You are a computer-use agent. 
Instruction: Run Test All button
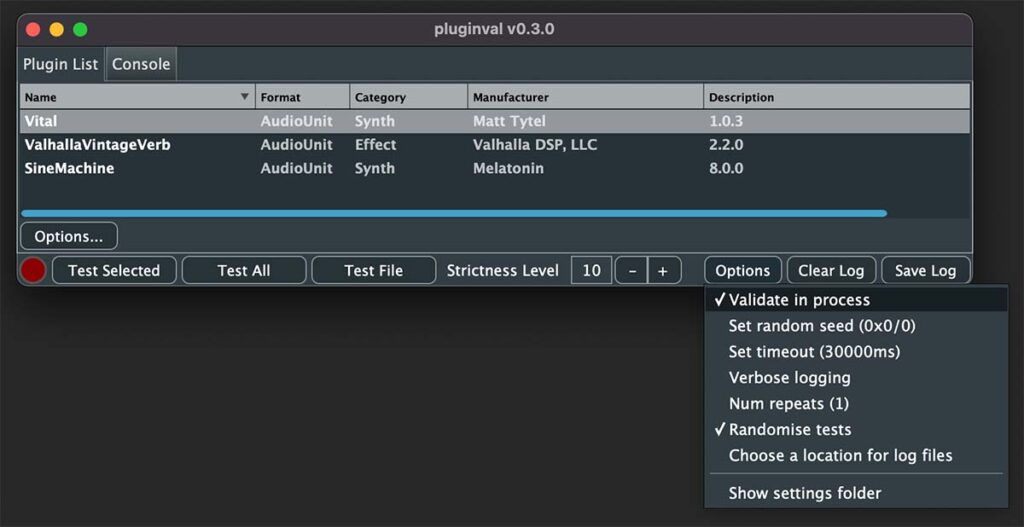244,270
